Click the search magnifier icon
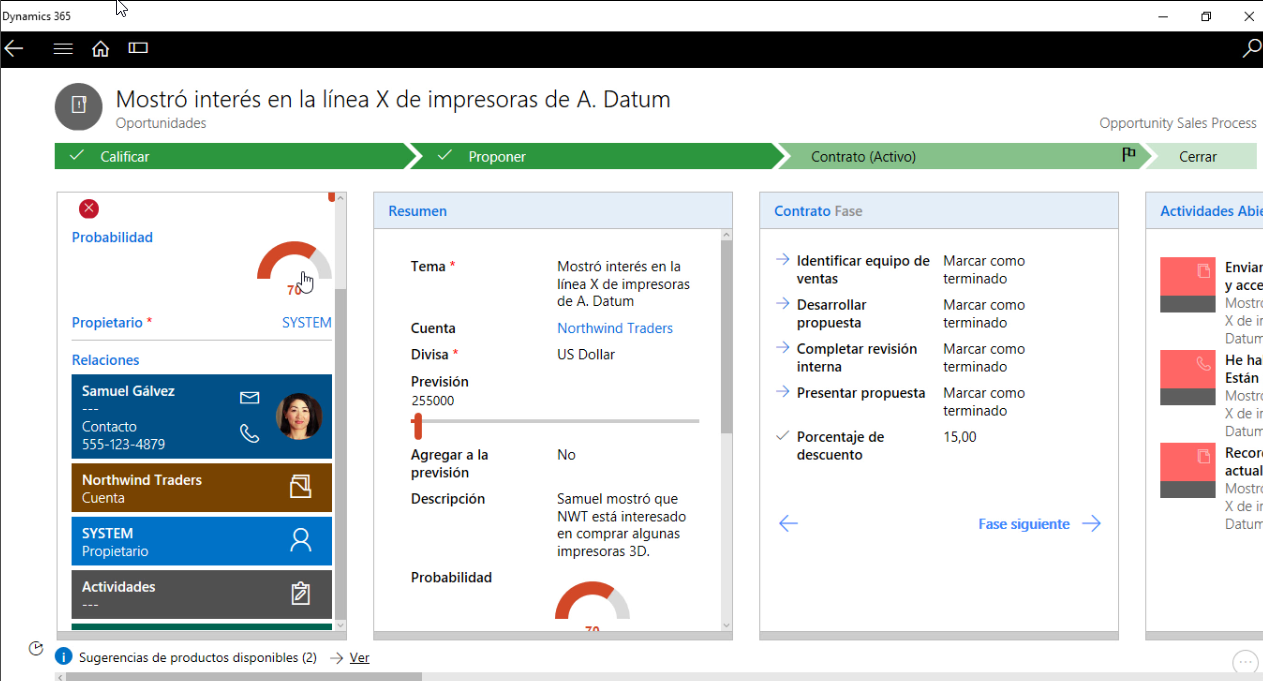1263x681 pixels. 1250,48
